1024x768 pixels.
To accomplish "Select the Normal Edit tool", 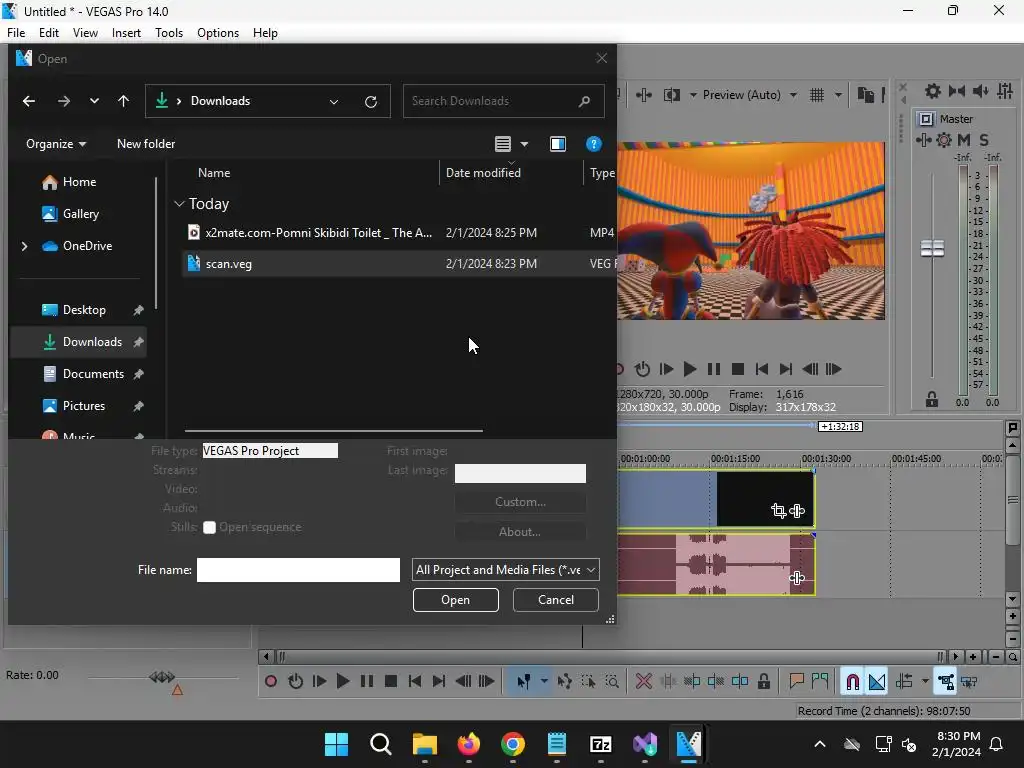I will coord(523,682).
